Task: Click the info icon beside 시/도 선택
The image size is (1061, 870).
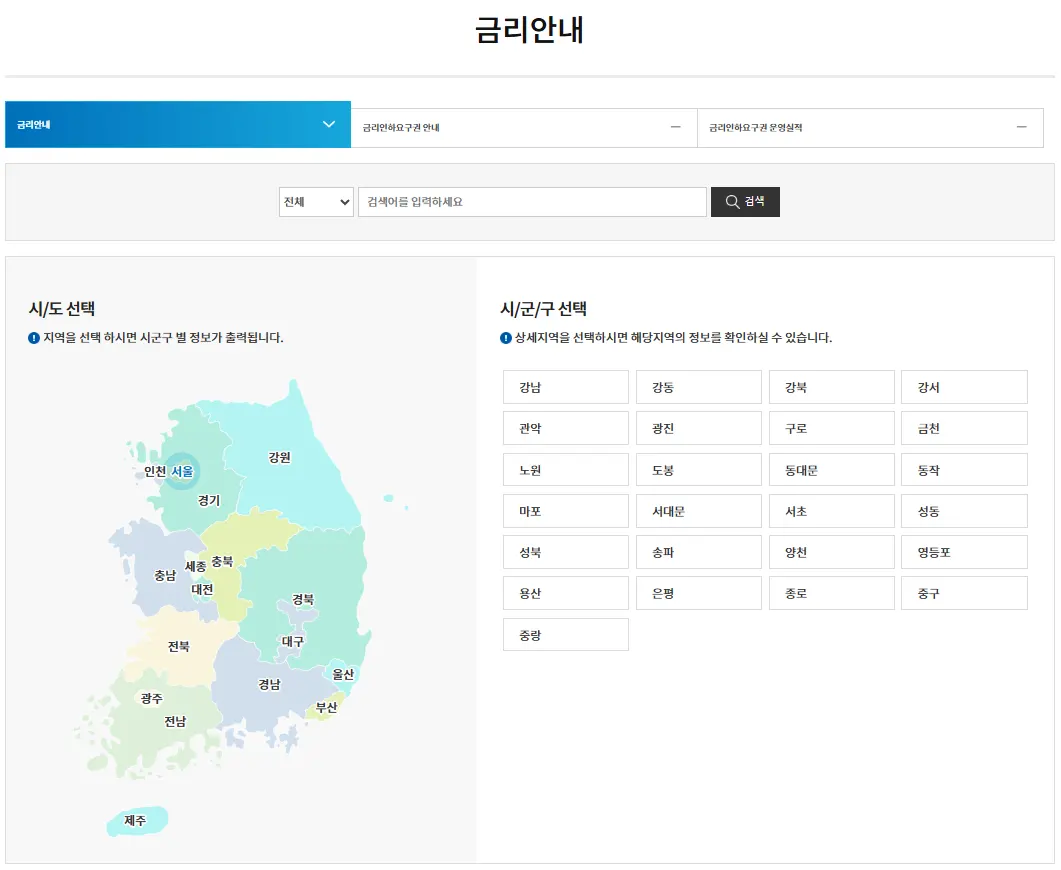Action: (30, 336)
